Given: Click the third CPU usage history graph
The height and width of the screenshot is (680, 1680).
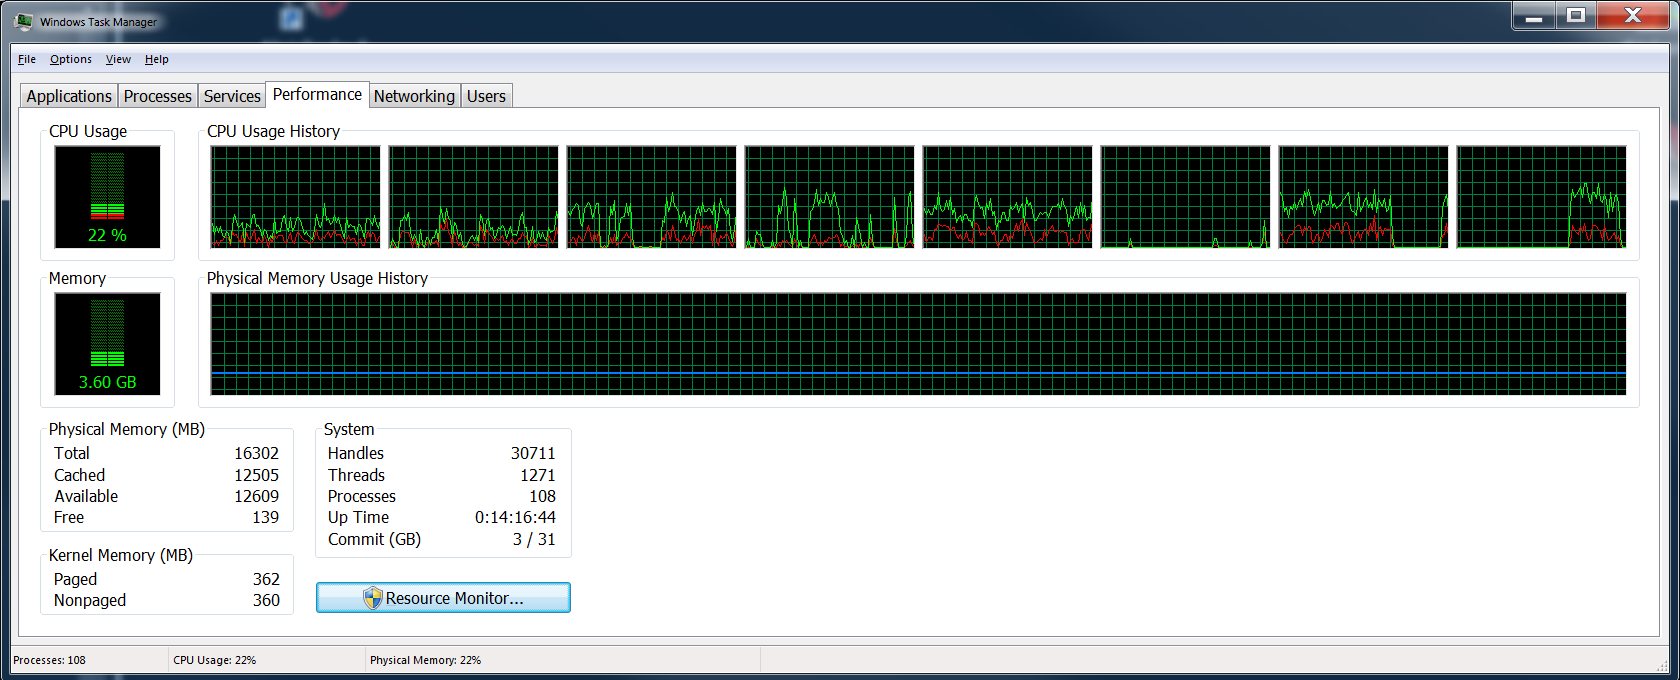Looking at the screenshot, I should [x=651, y=197].
